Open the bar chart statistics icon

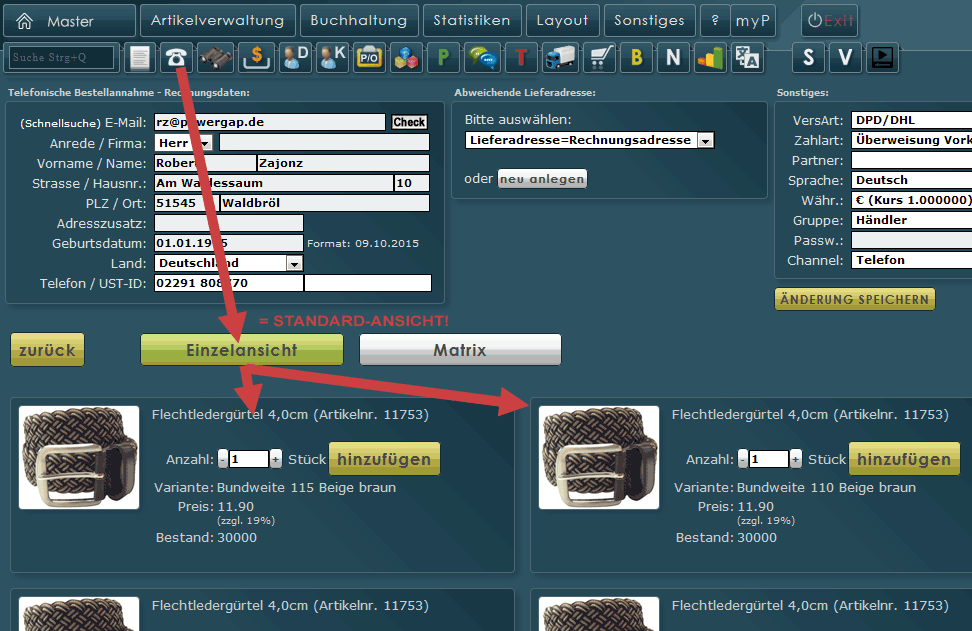(710, 58)
